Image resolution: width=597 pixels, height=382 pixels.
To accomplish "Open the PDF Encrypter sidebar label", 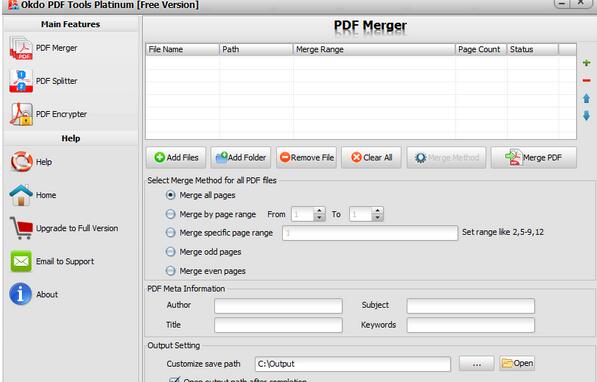I will (x=61, y=114).
